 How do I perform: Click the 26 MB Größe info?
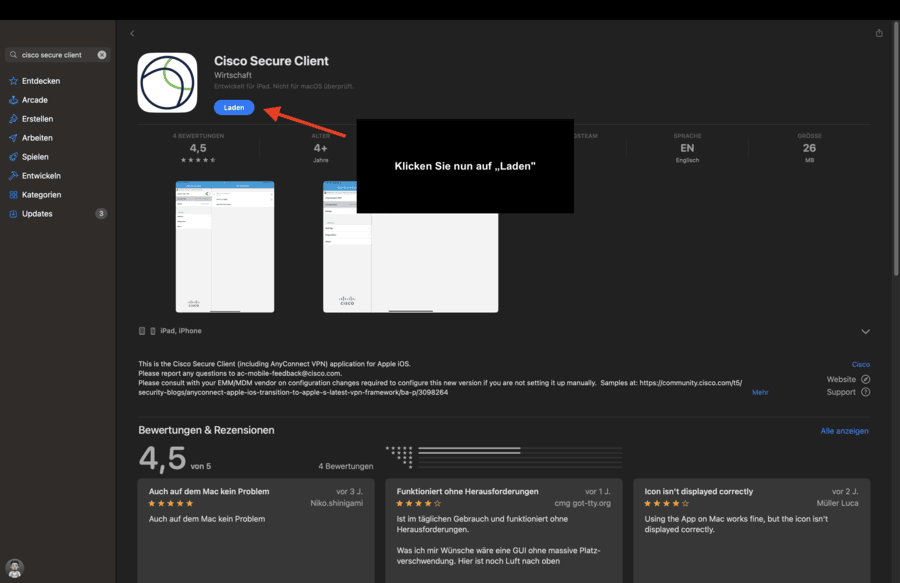[x=809, y=148]
